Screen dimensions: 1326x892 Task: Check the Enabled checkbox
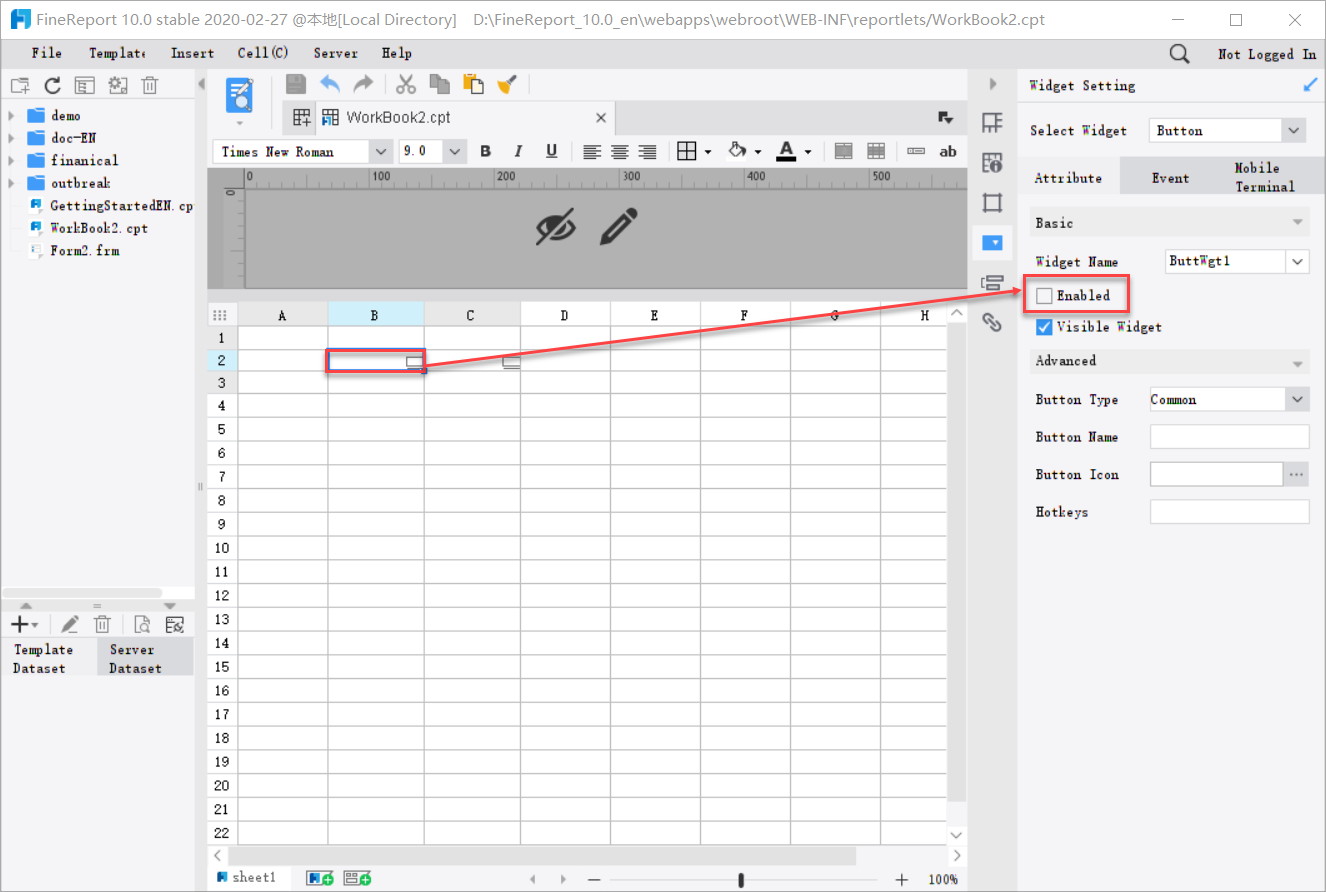[x=1045, y=296]
